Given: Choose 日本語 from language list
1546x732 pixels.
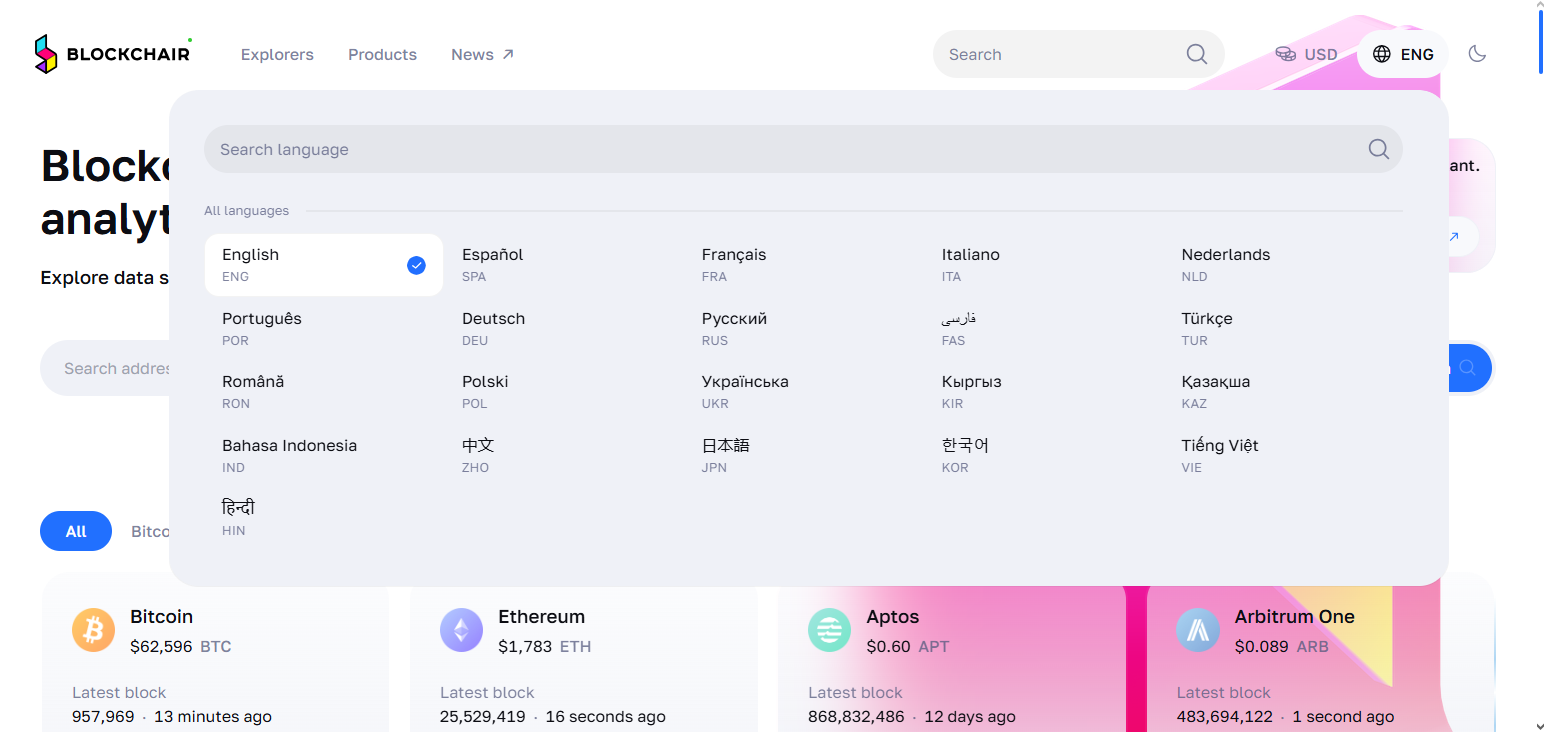Looking at the screenshot, I should click(x=802, y=455).
